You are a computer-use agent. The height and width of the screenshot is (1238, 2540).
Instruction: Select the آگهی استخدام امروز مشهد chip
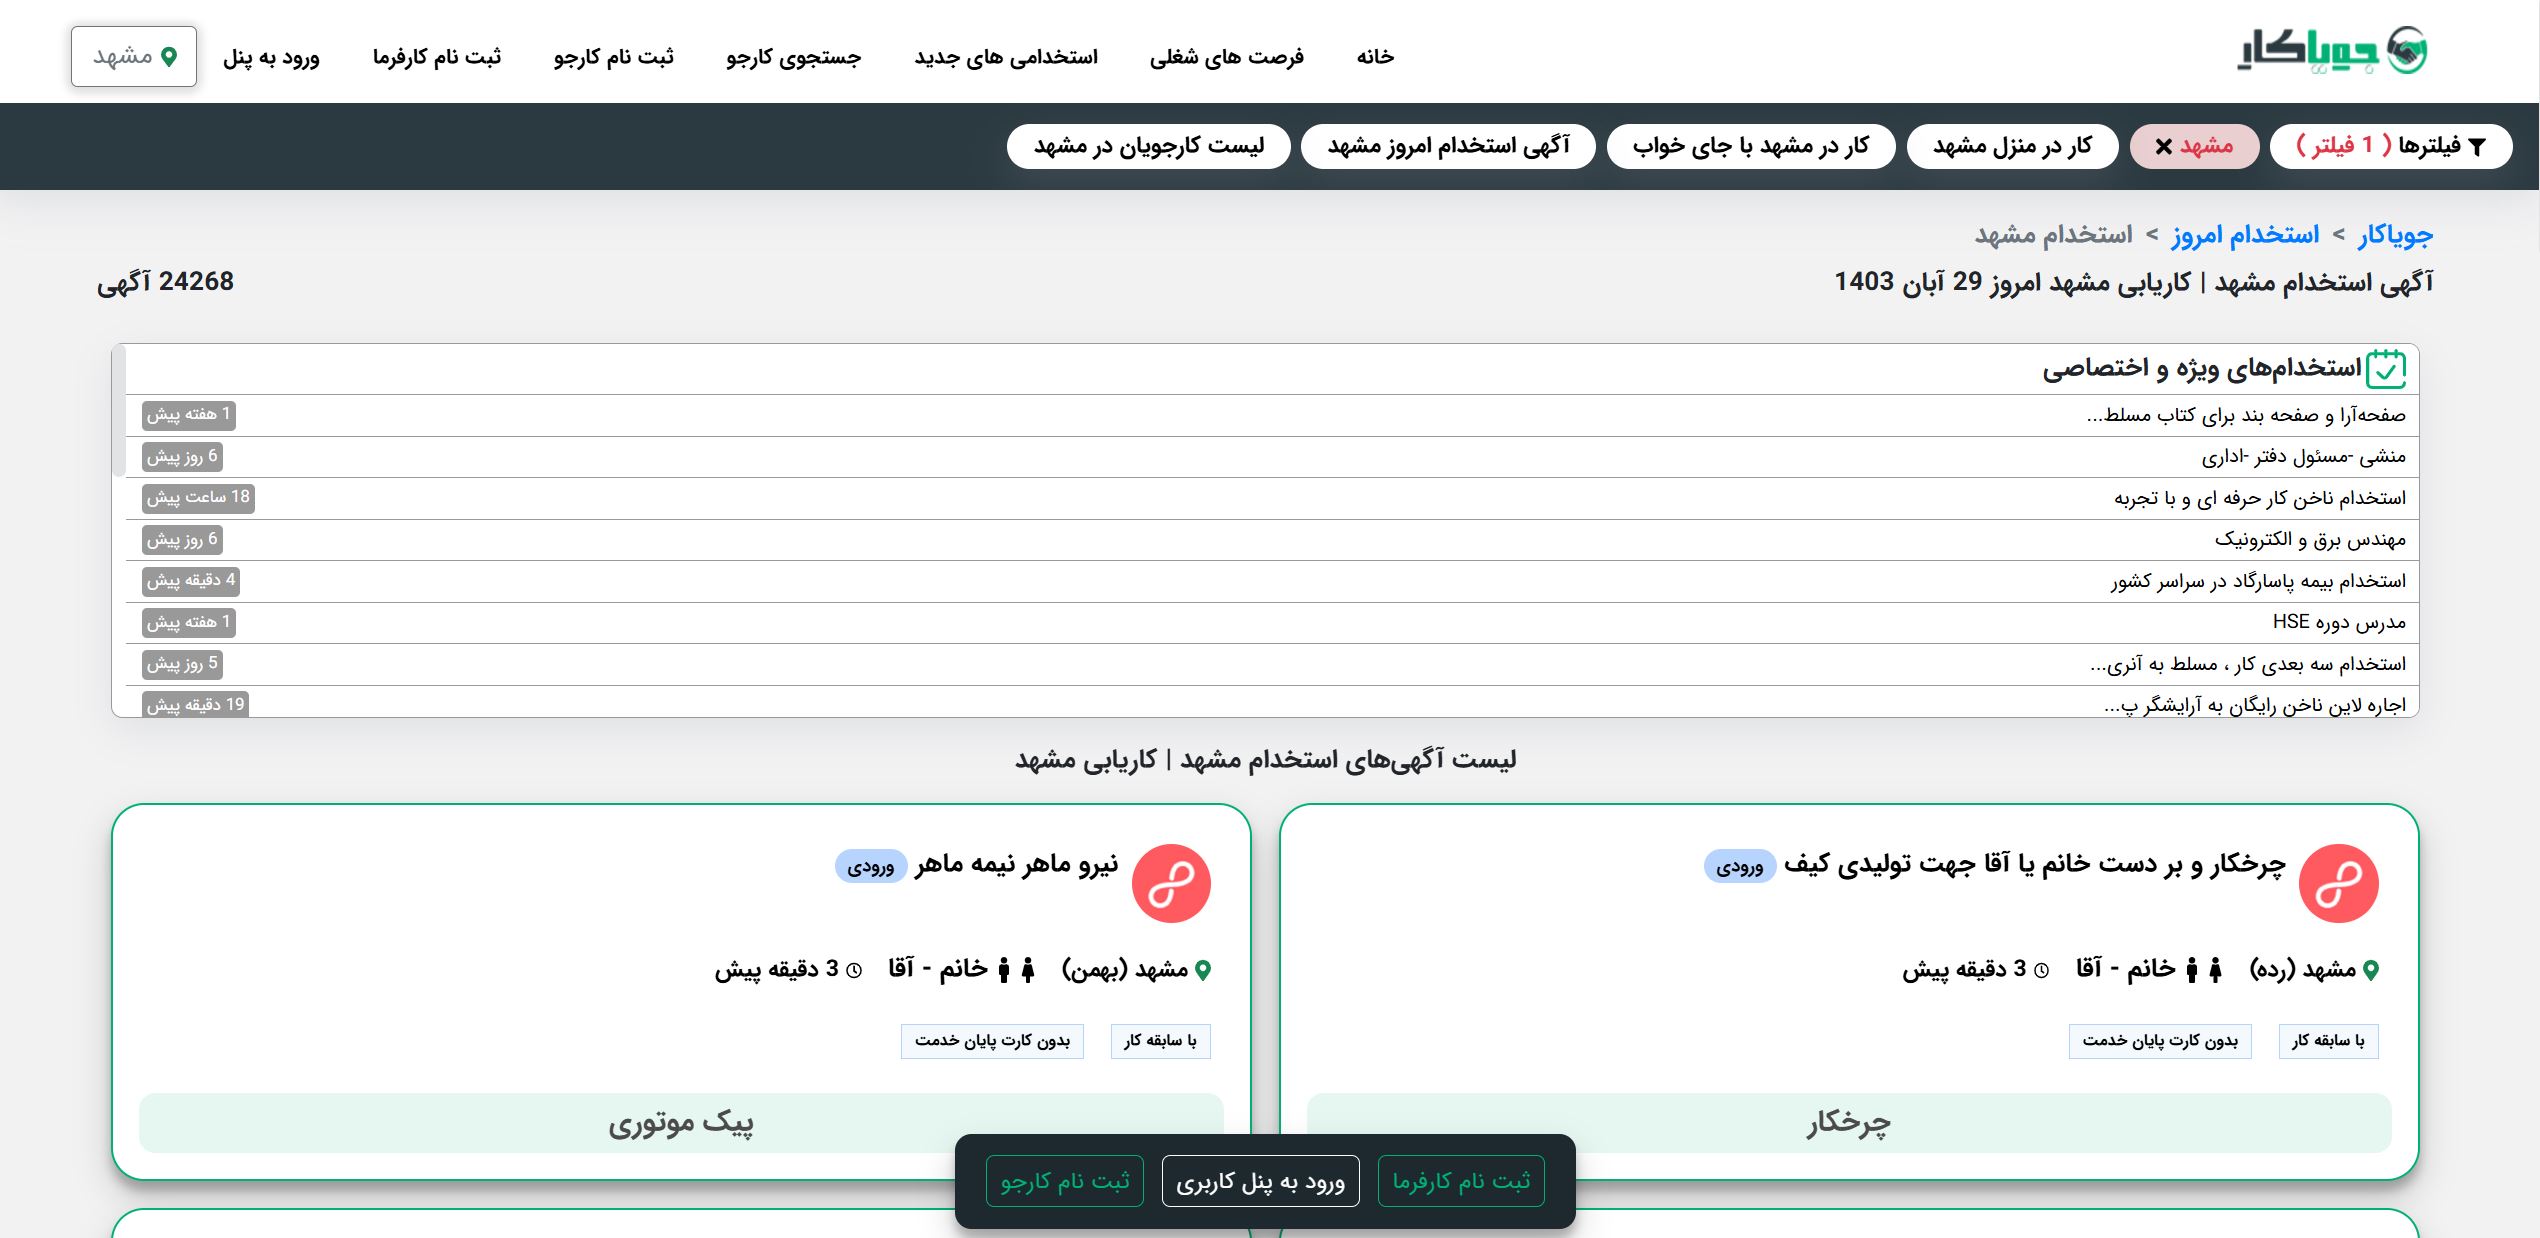(1448, 147)
